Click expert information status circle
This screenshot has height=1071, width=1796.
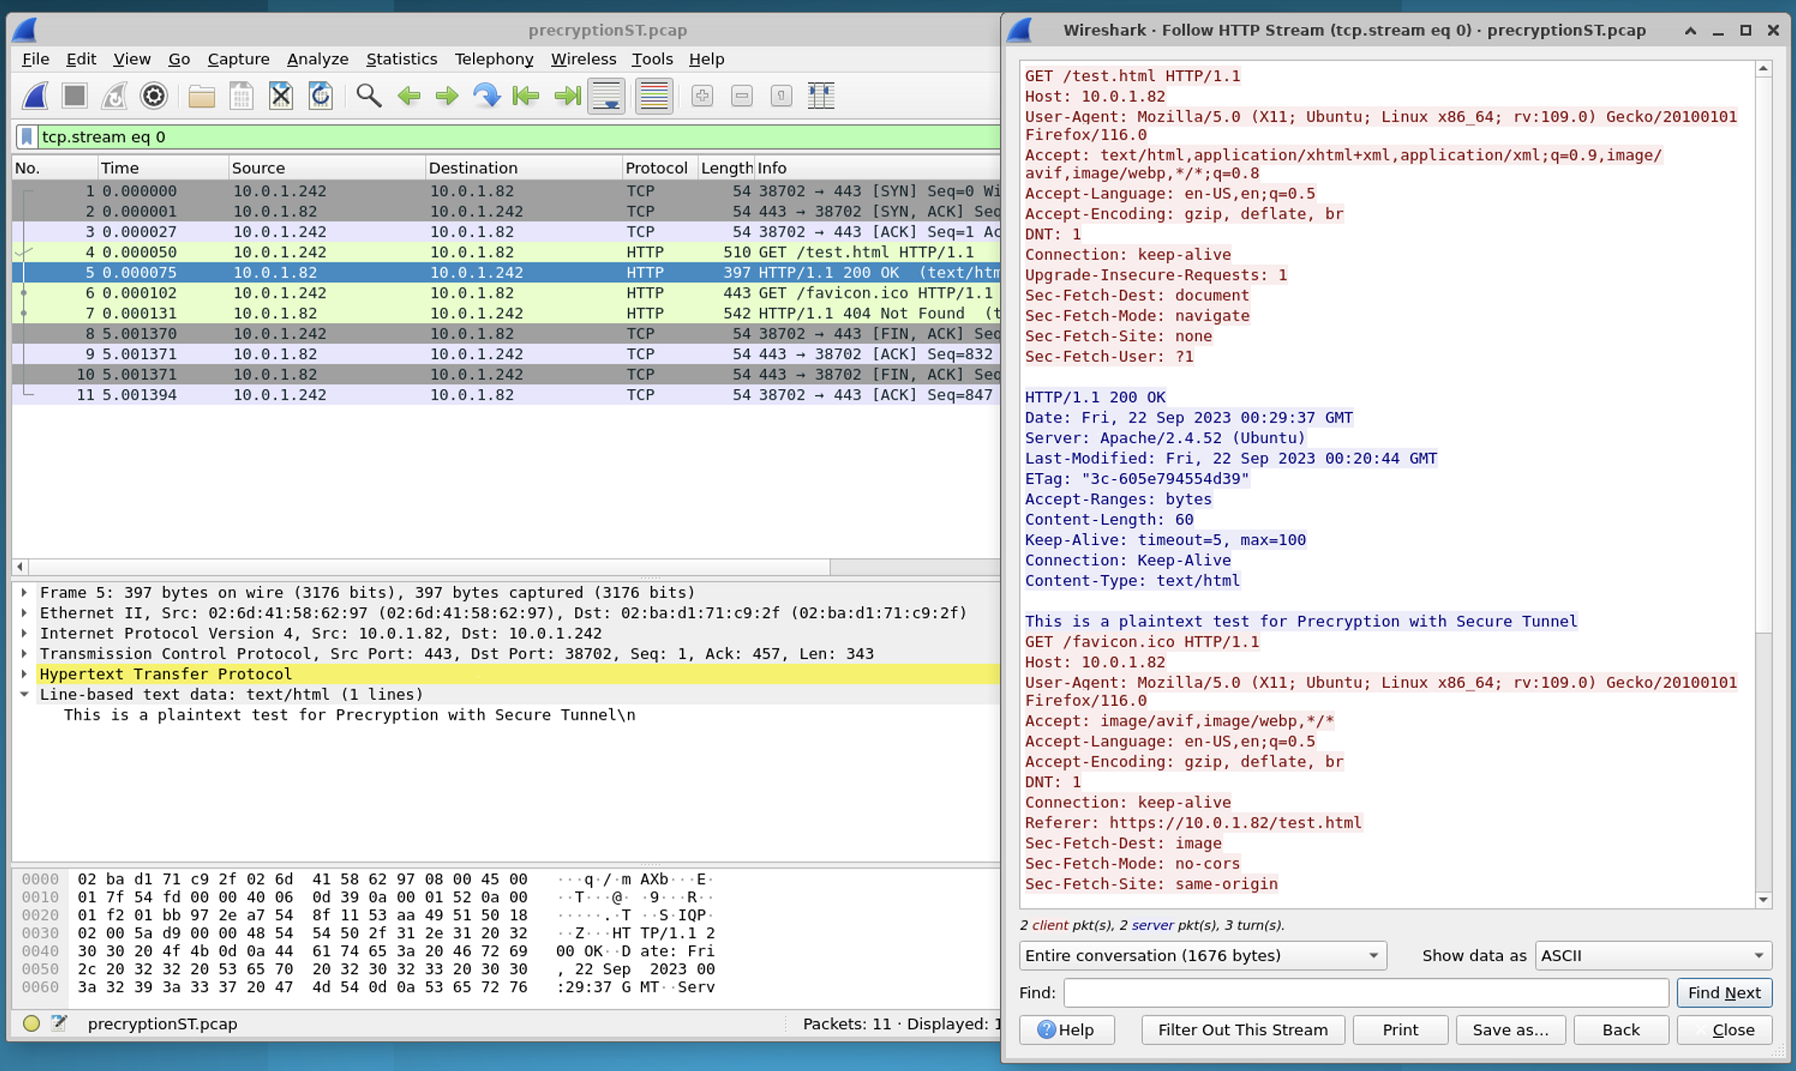click(x=31, y=1023)
